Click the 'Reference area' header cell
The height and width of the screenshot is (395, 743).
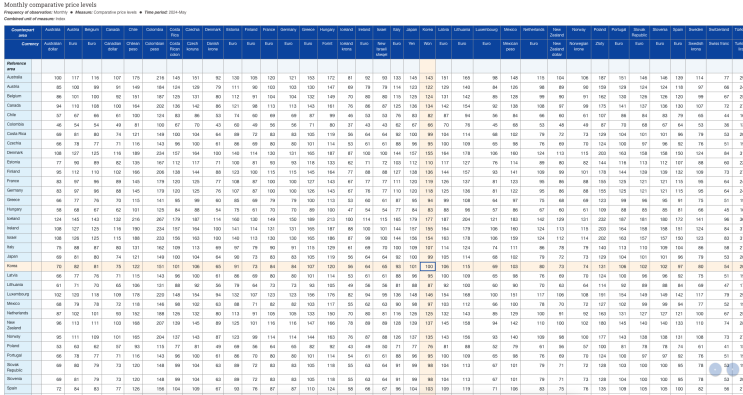18,66
